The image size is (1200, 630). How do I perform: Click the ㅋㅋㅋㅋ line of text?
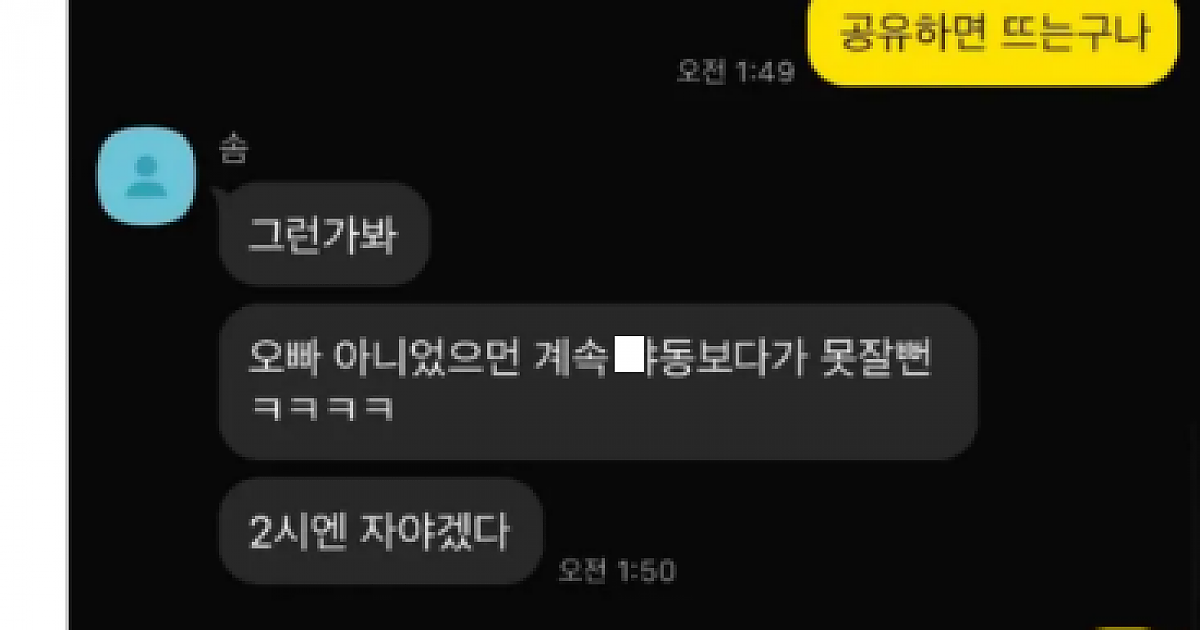(319, 409)
